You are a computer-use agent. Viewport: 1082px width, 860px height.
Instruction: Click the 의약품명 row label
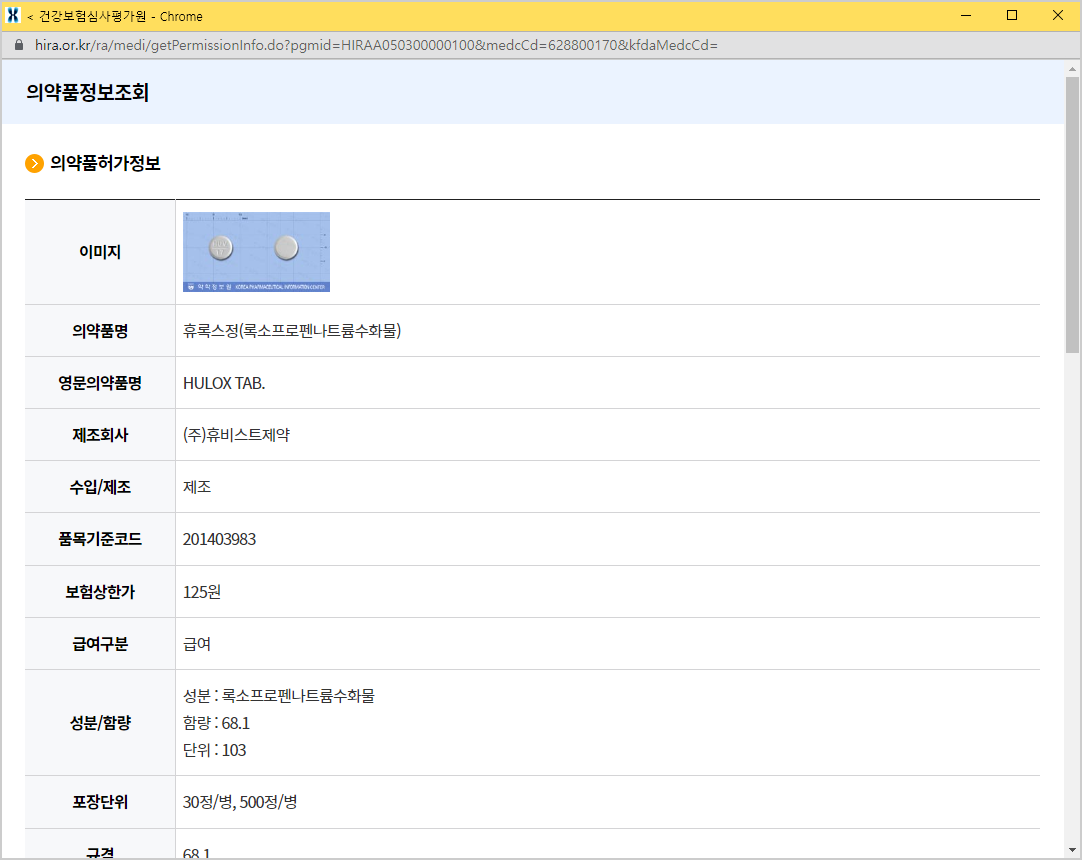[100, 331]
